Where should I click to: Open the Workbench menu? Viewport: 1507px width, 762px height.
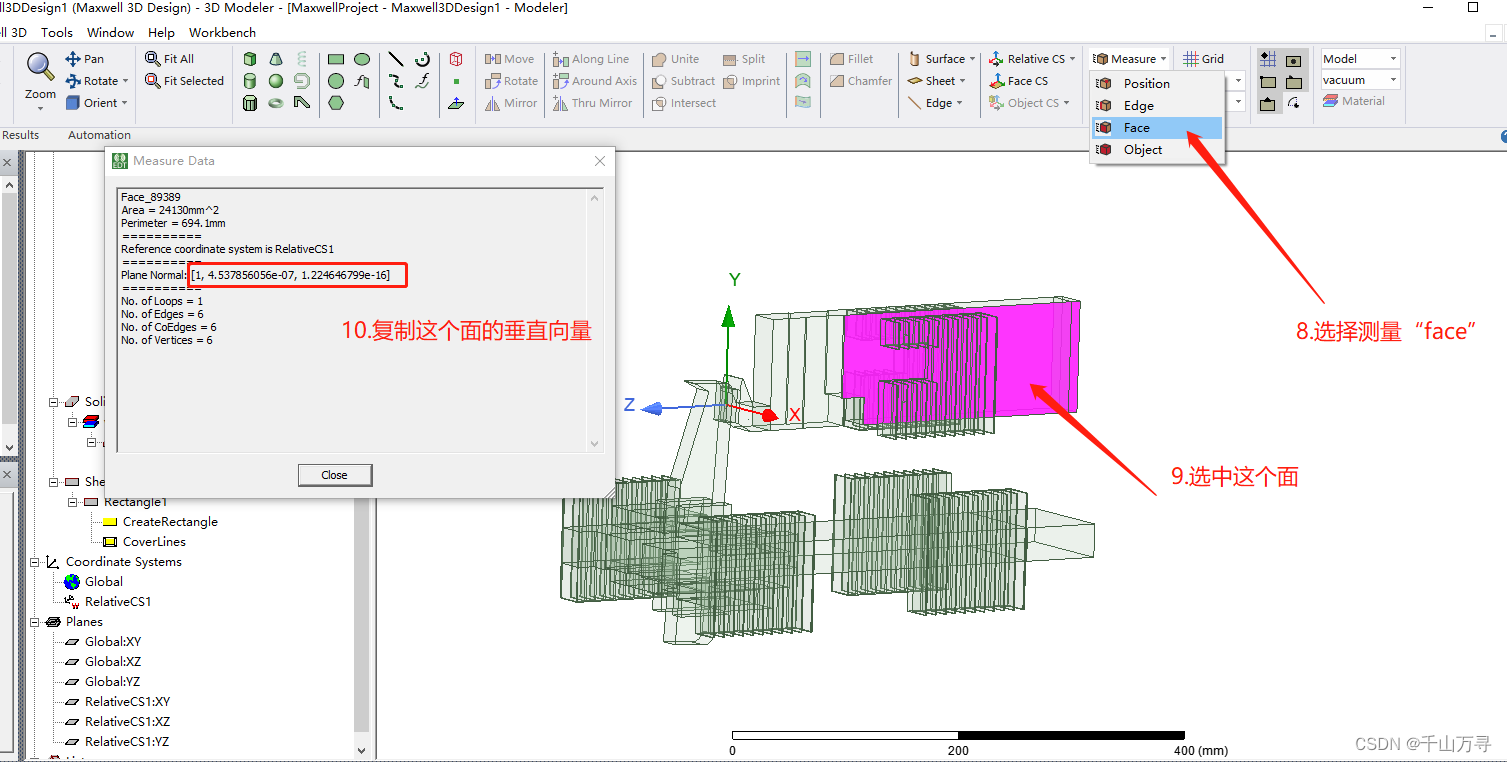(x=222, y=33)
